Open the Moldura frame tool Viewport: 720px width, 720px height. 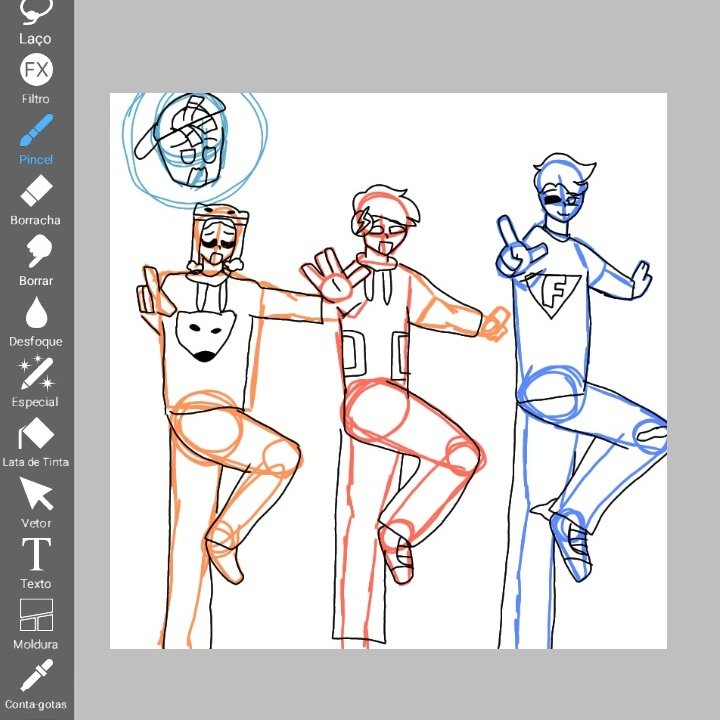(x=36, y=624)
